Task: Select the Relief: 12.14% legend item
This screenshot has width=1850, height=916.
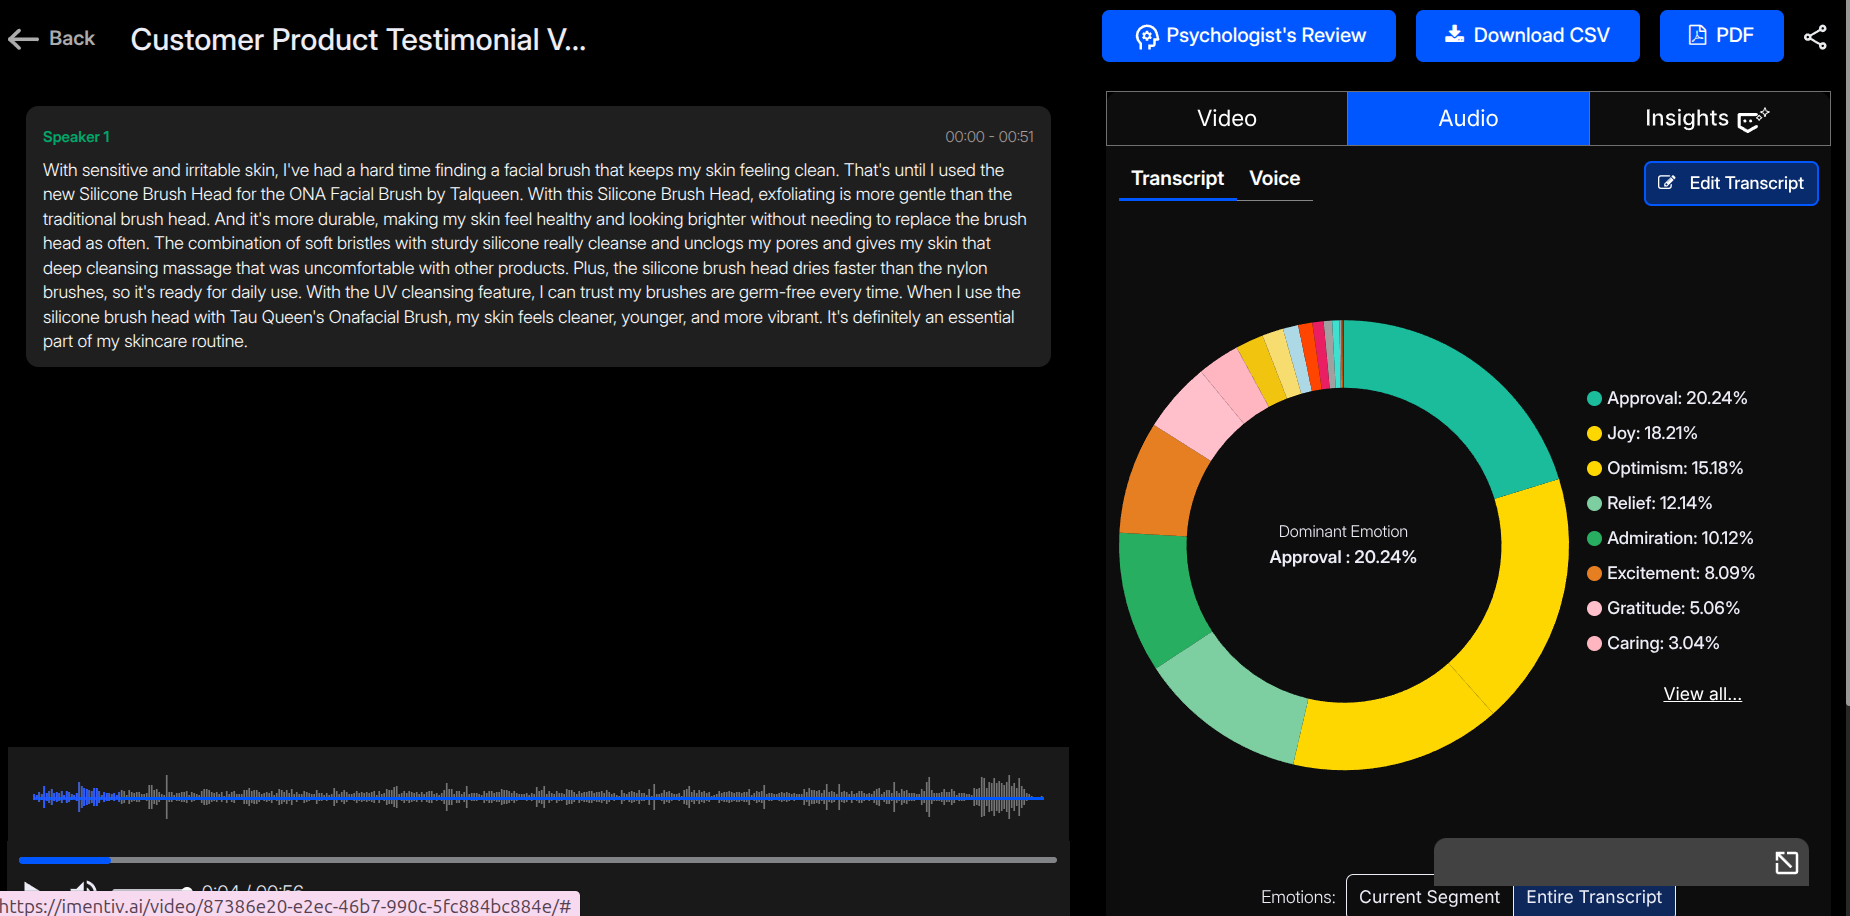Action: coord(1649,503)
